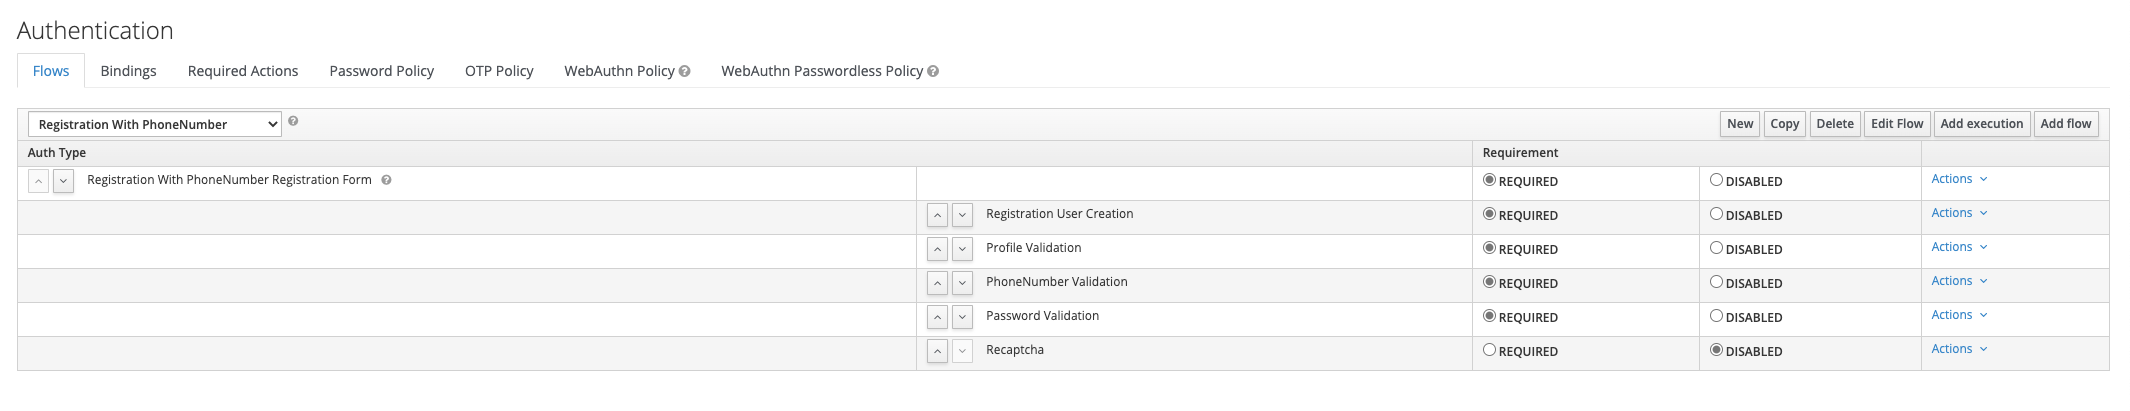Viewport: 2130px width, 411px height.
Task: Move Profile Validation up with arrow
Action: (937, 249)
